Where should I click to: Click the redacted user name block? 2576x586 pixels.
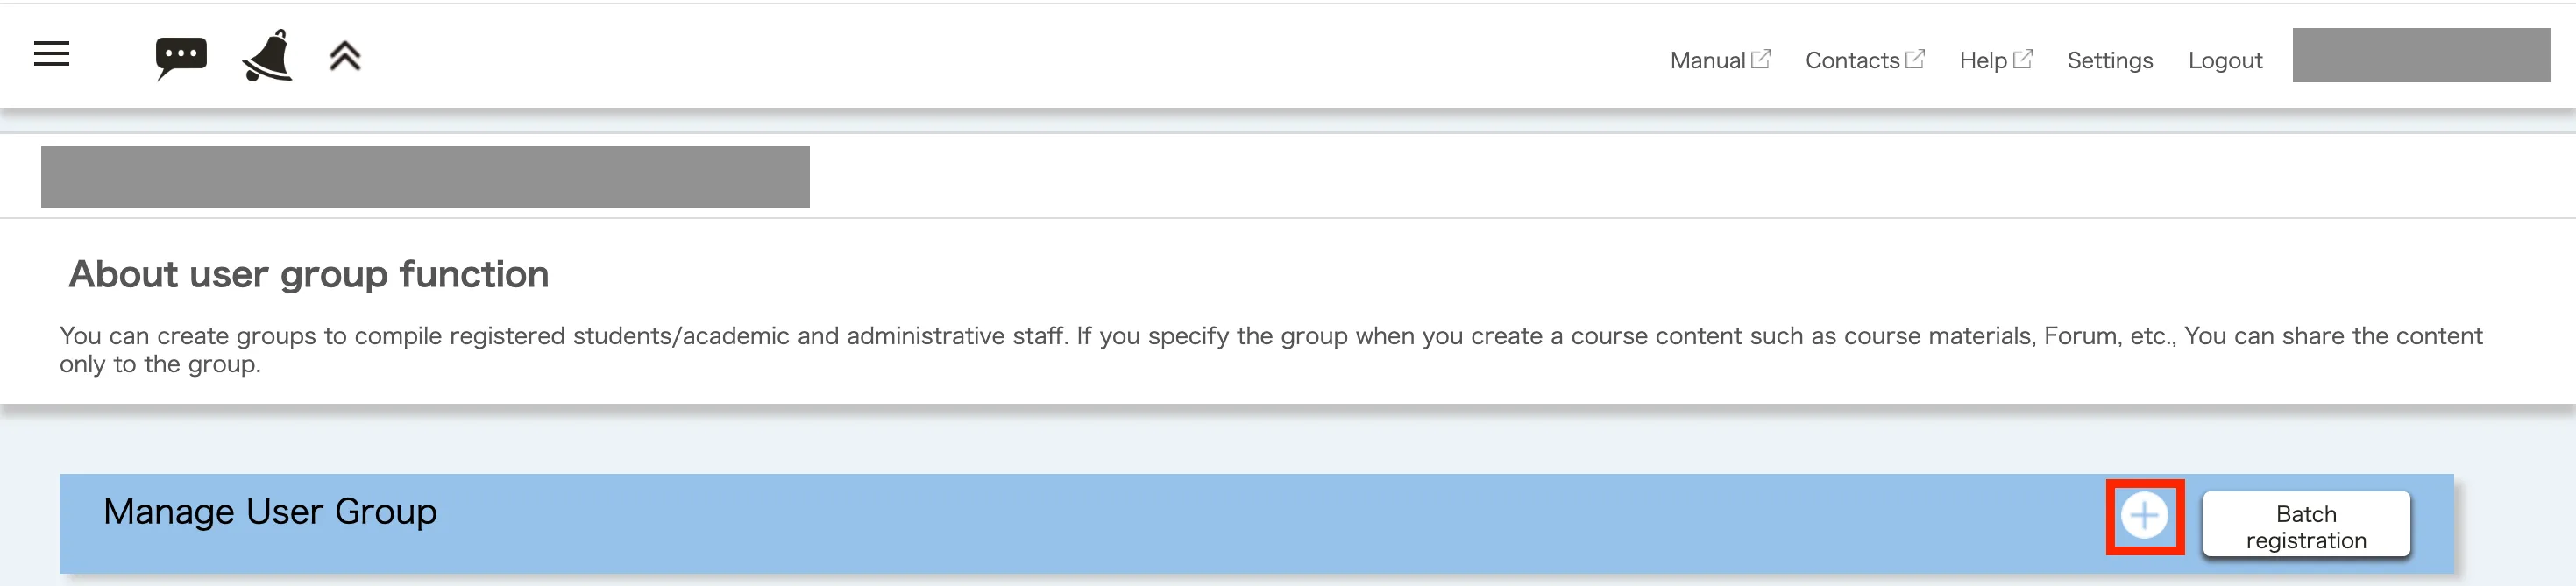(2420, 56)
